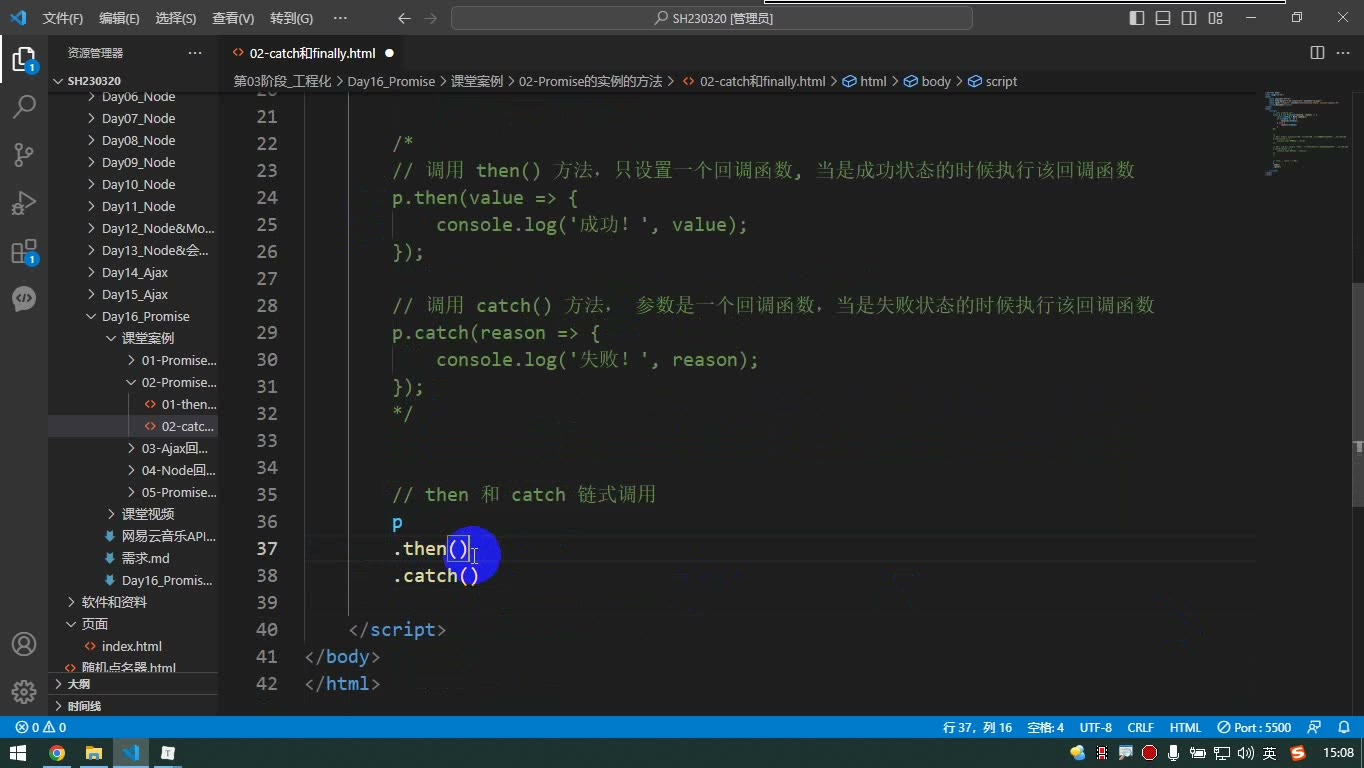Open the notifications bell in status bar
This screenshot has height=768, width=1364.
pos(1342,728)
